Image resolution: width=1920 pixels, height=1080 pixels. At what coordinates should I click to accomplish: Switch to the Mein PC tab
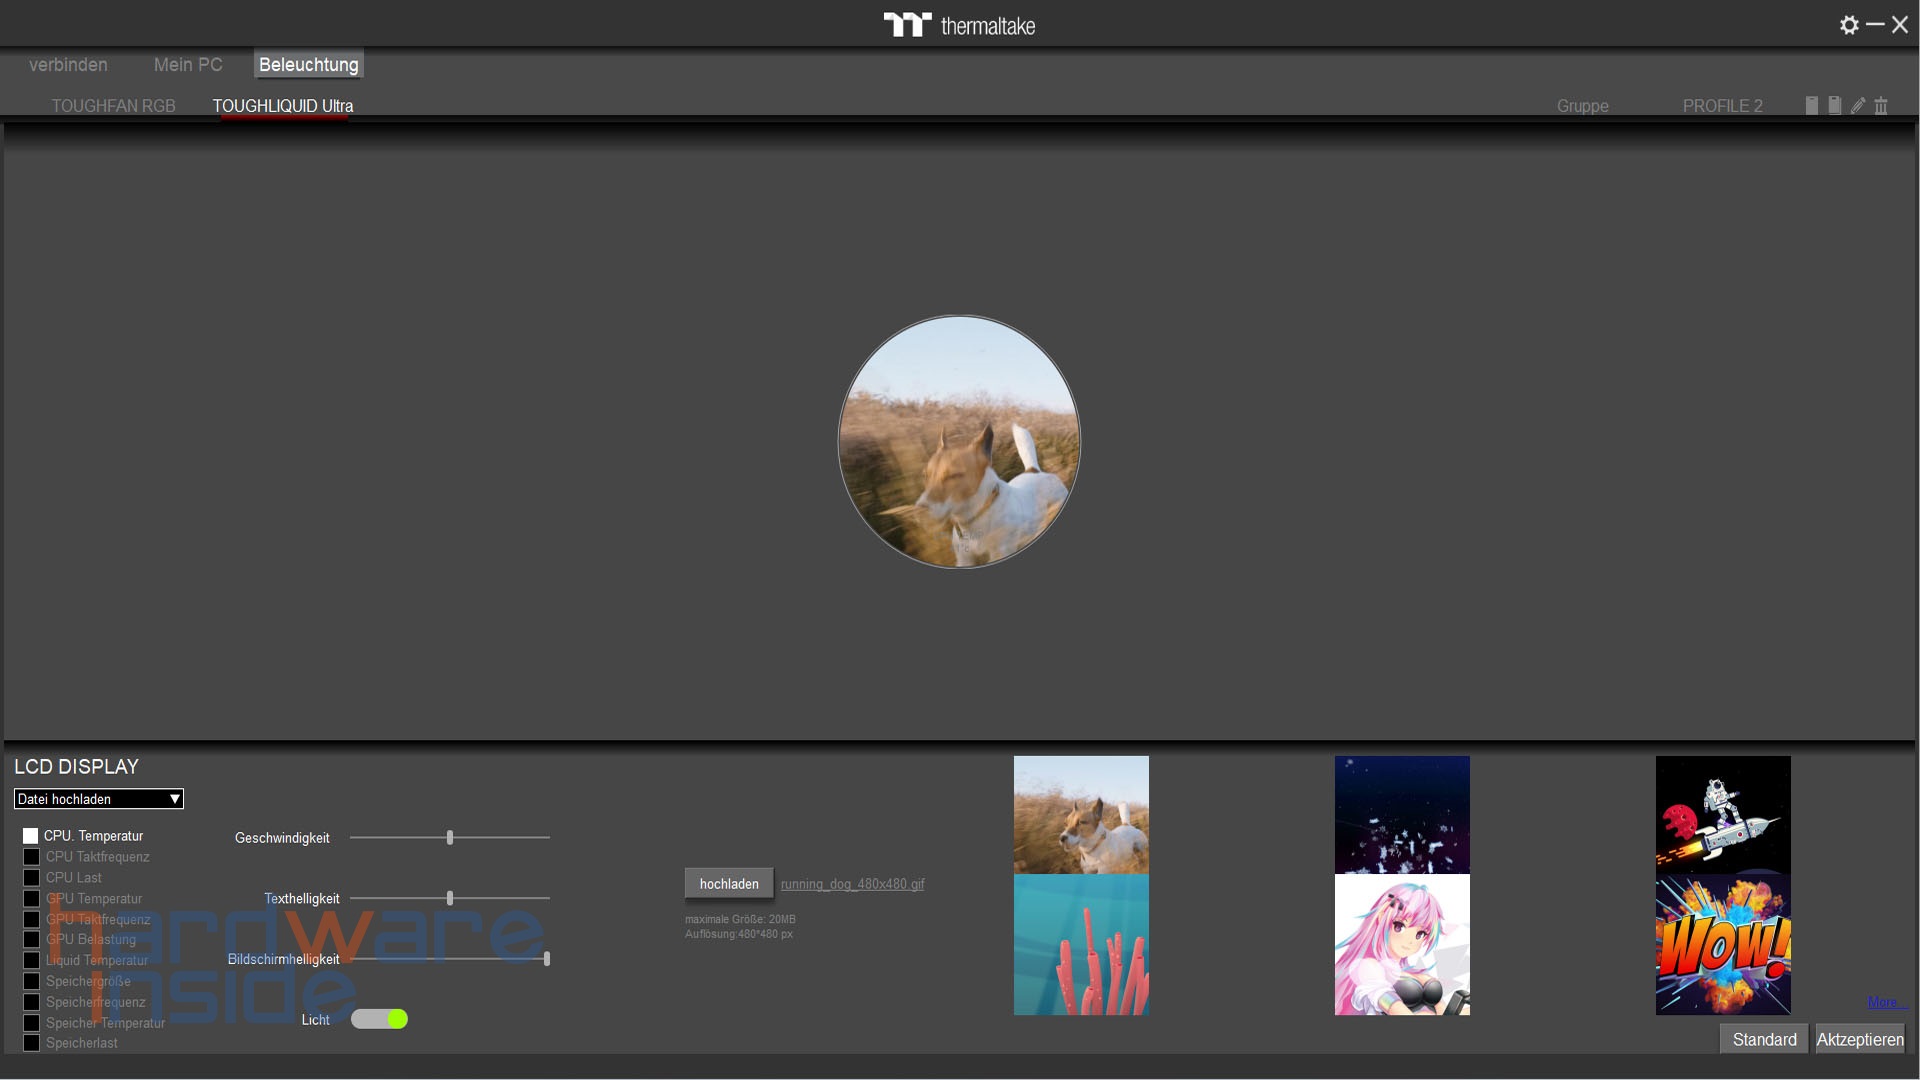(188, 65)
